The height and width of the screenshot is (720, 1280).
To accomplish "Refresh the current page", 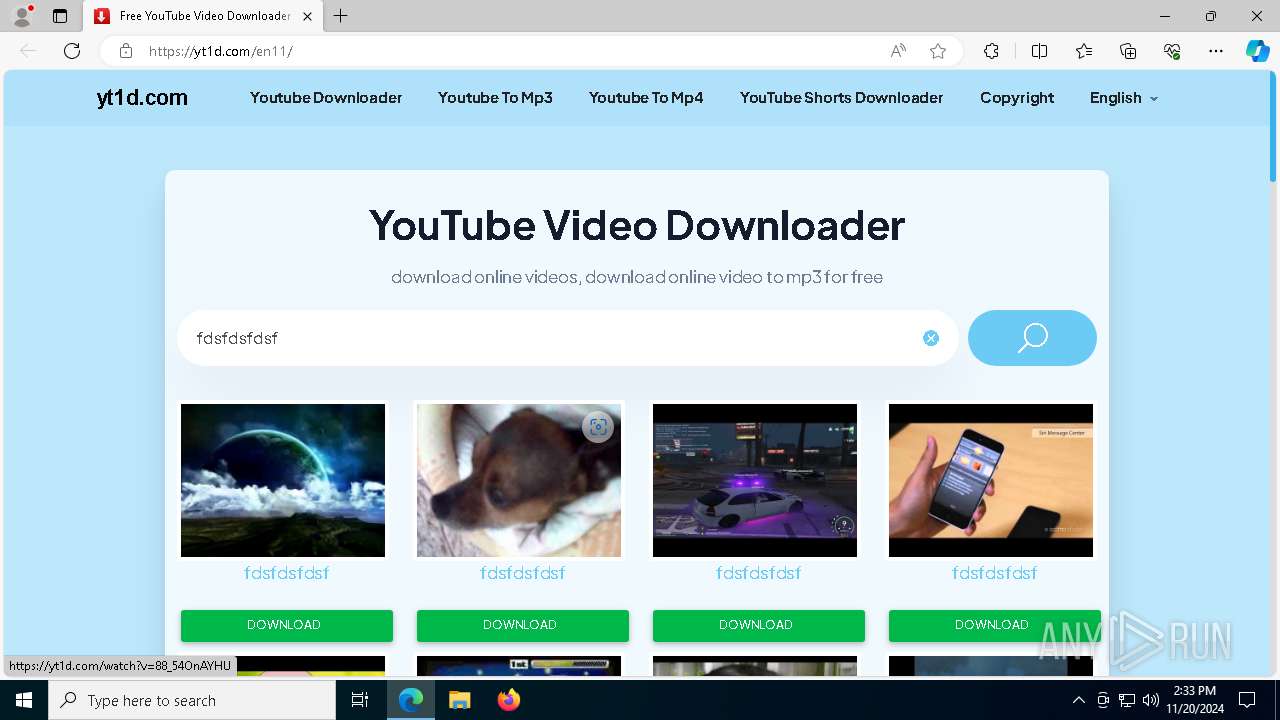I will point(72,51).
